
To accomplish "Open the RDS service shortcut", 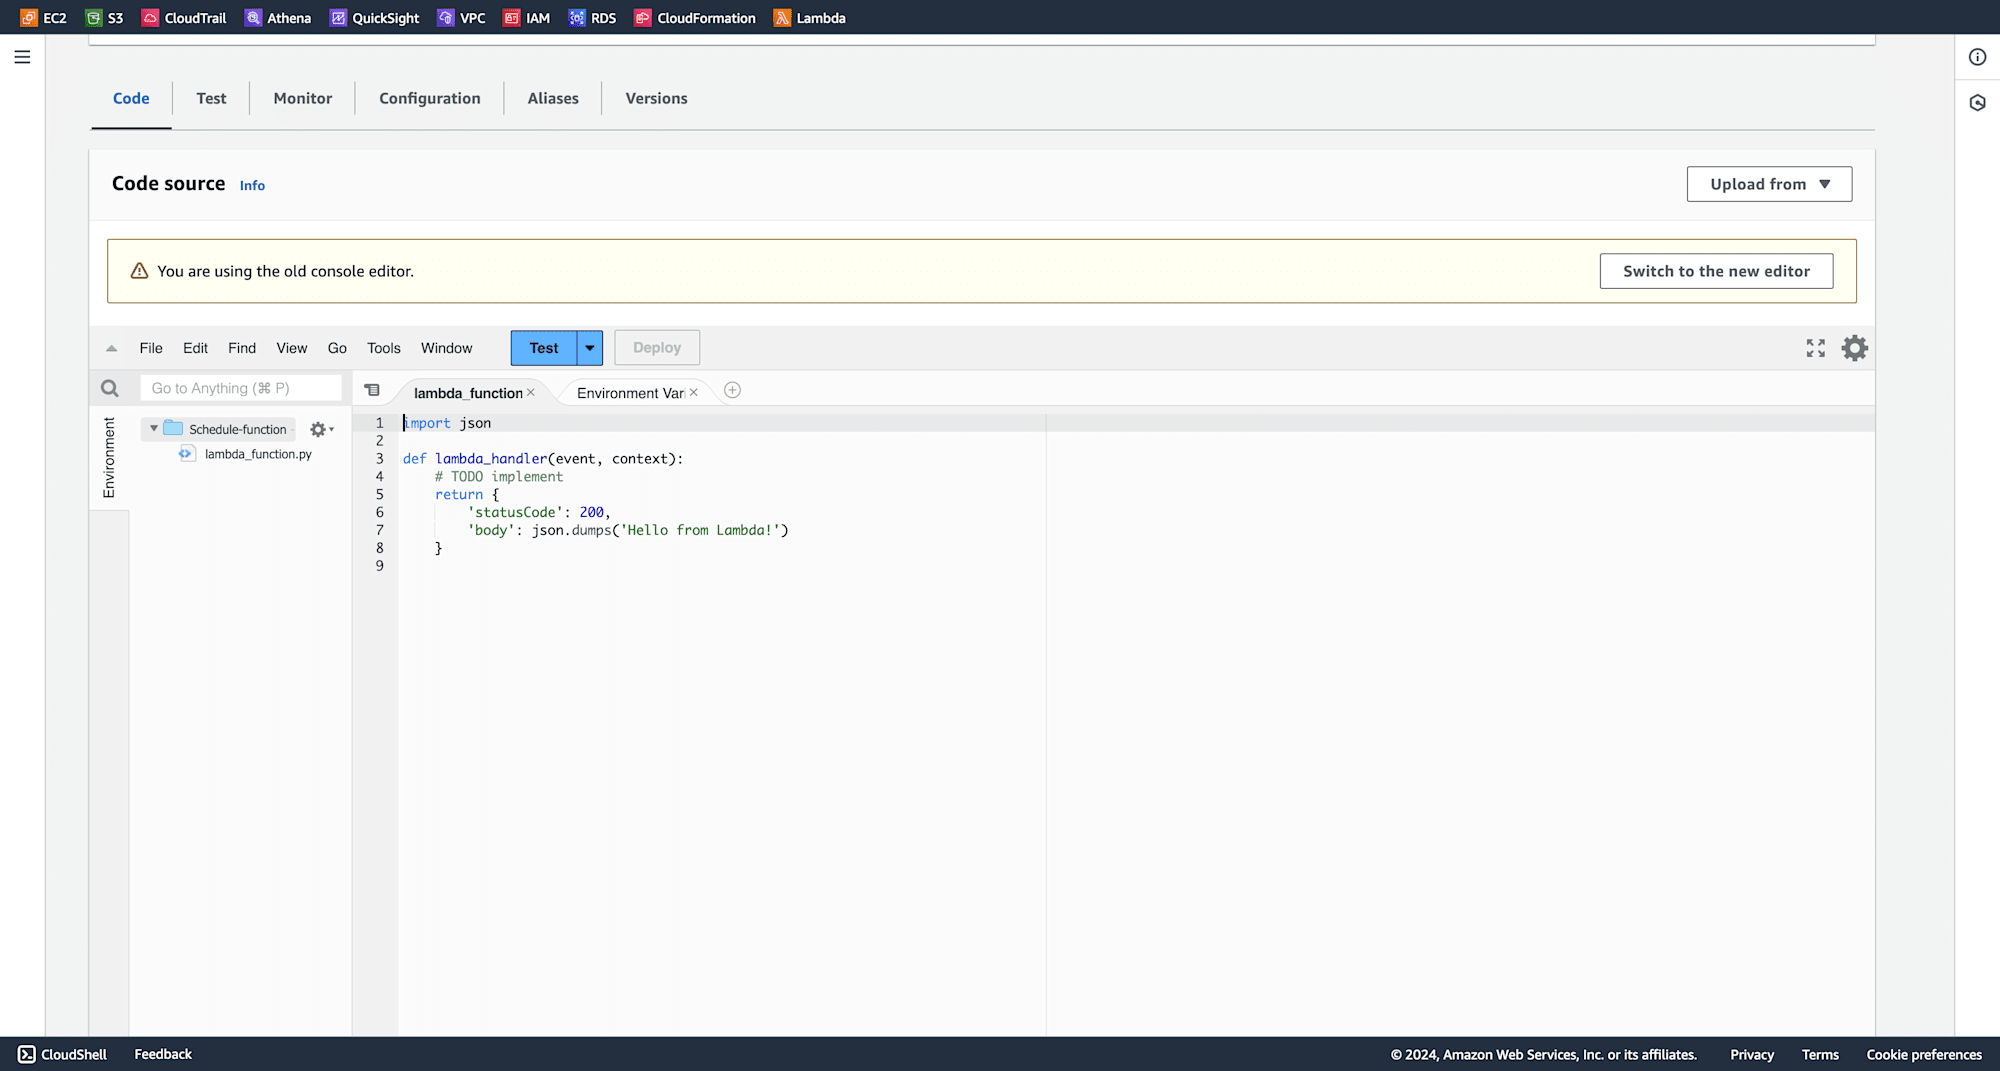I will (592, 18).
